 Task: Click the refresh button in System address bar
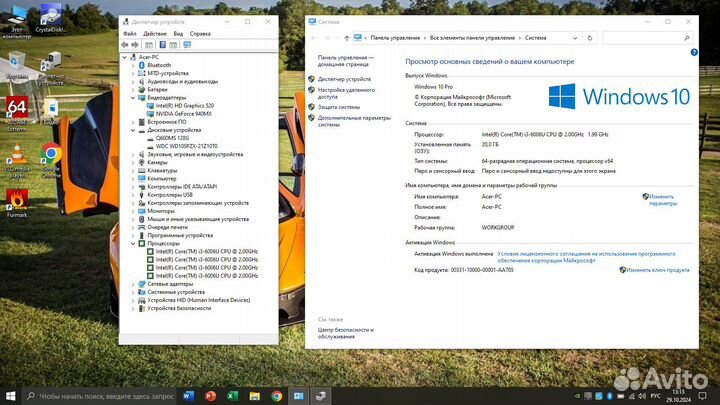[x=590, y=38]
